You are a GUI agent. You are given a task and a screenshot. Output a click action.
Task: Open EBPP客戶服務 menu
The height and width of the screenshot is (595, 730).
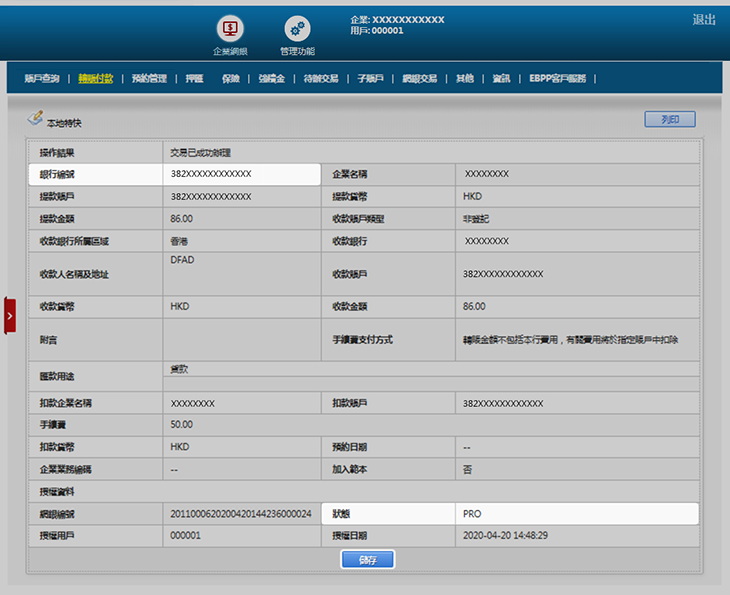558,78
